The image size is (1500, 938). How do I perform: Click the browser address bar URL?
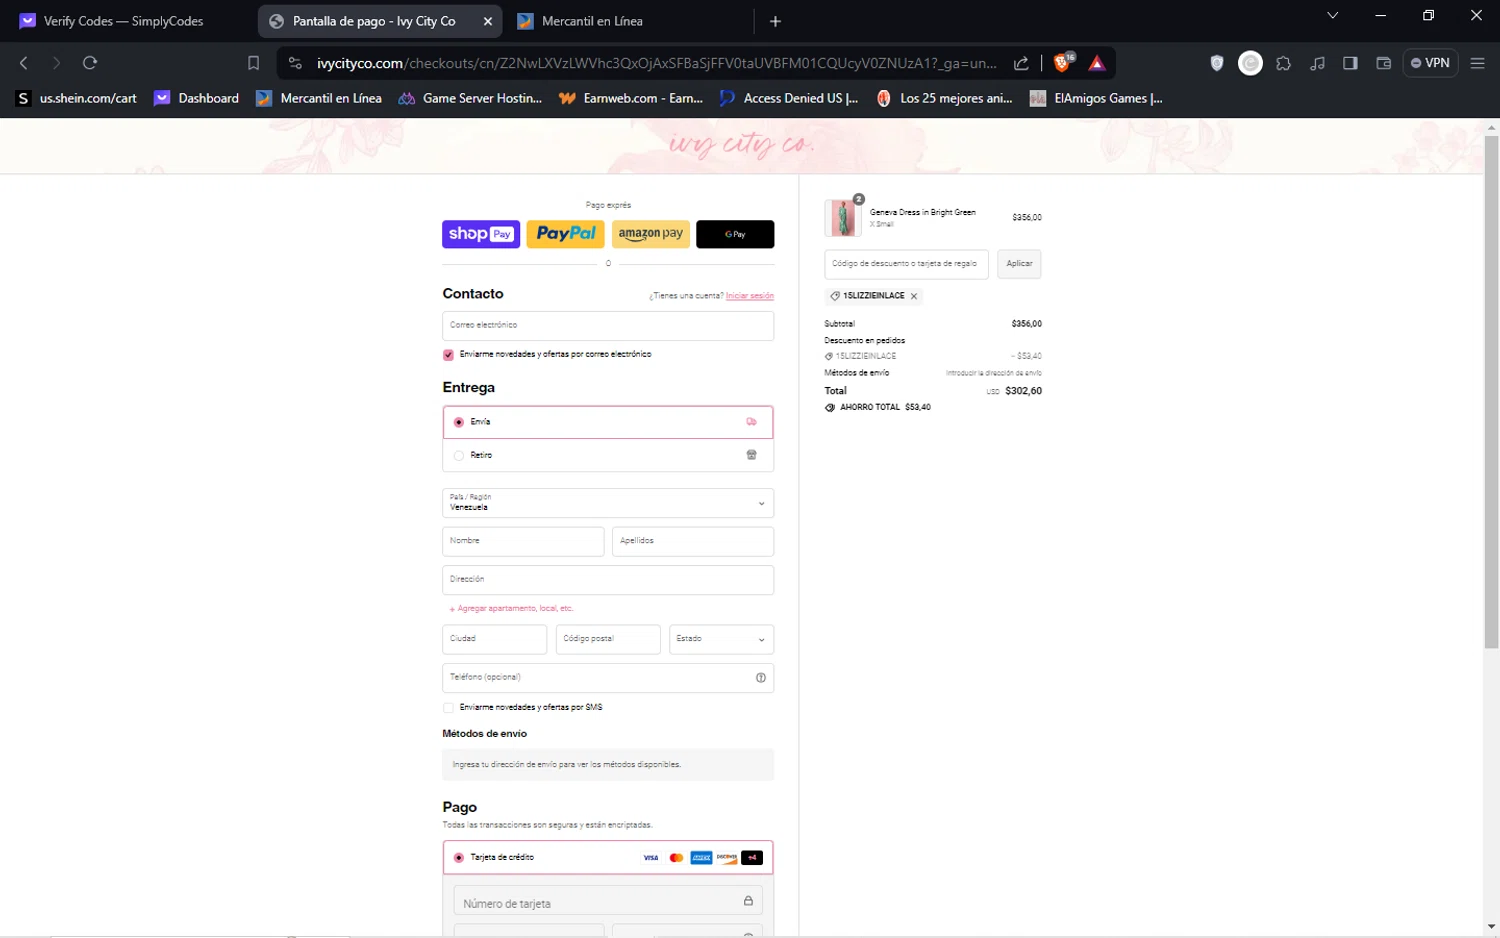[x=656, y=63]
